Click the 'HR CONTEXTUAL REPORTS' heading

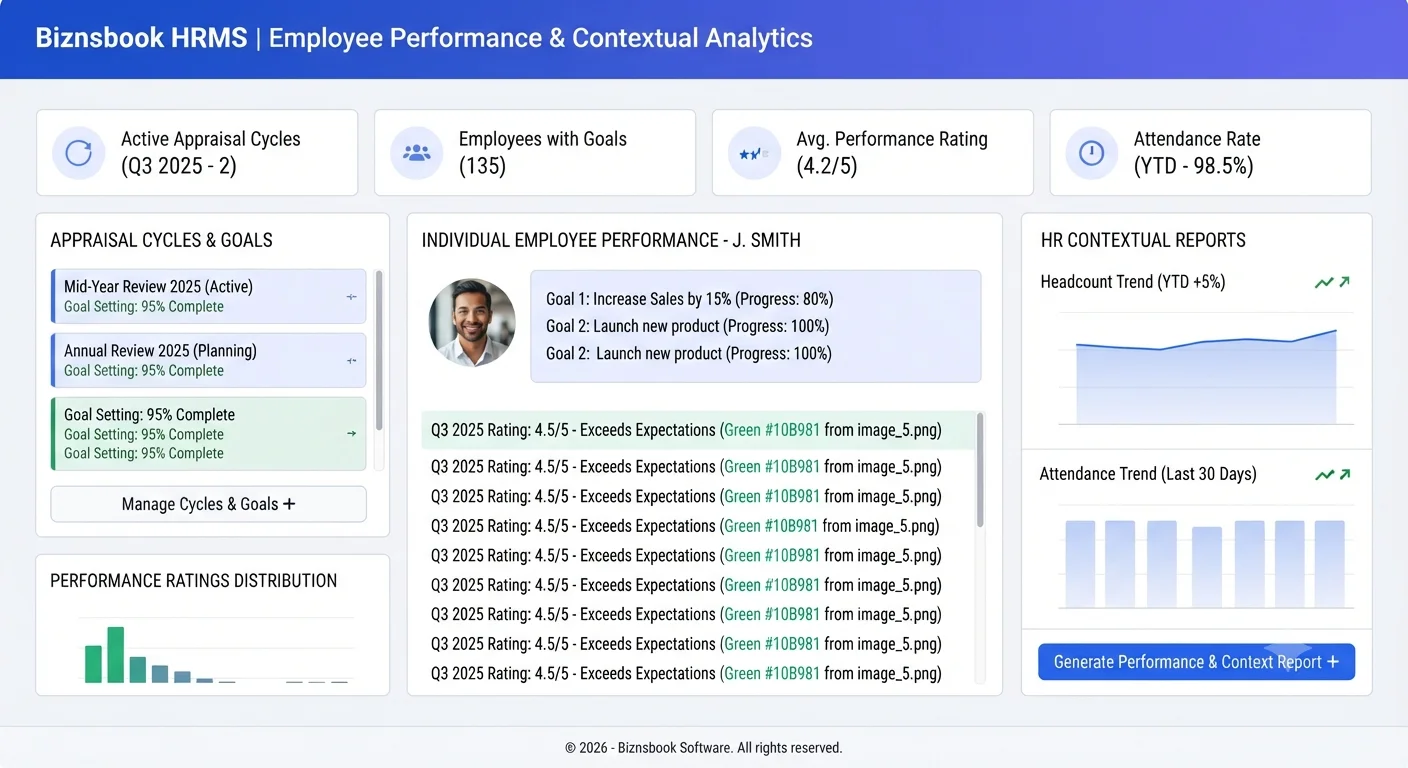1143,241
